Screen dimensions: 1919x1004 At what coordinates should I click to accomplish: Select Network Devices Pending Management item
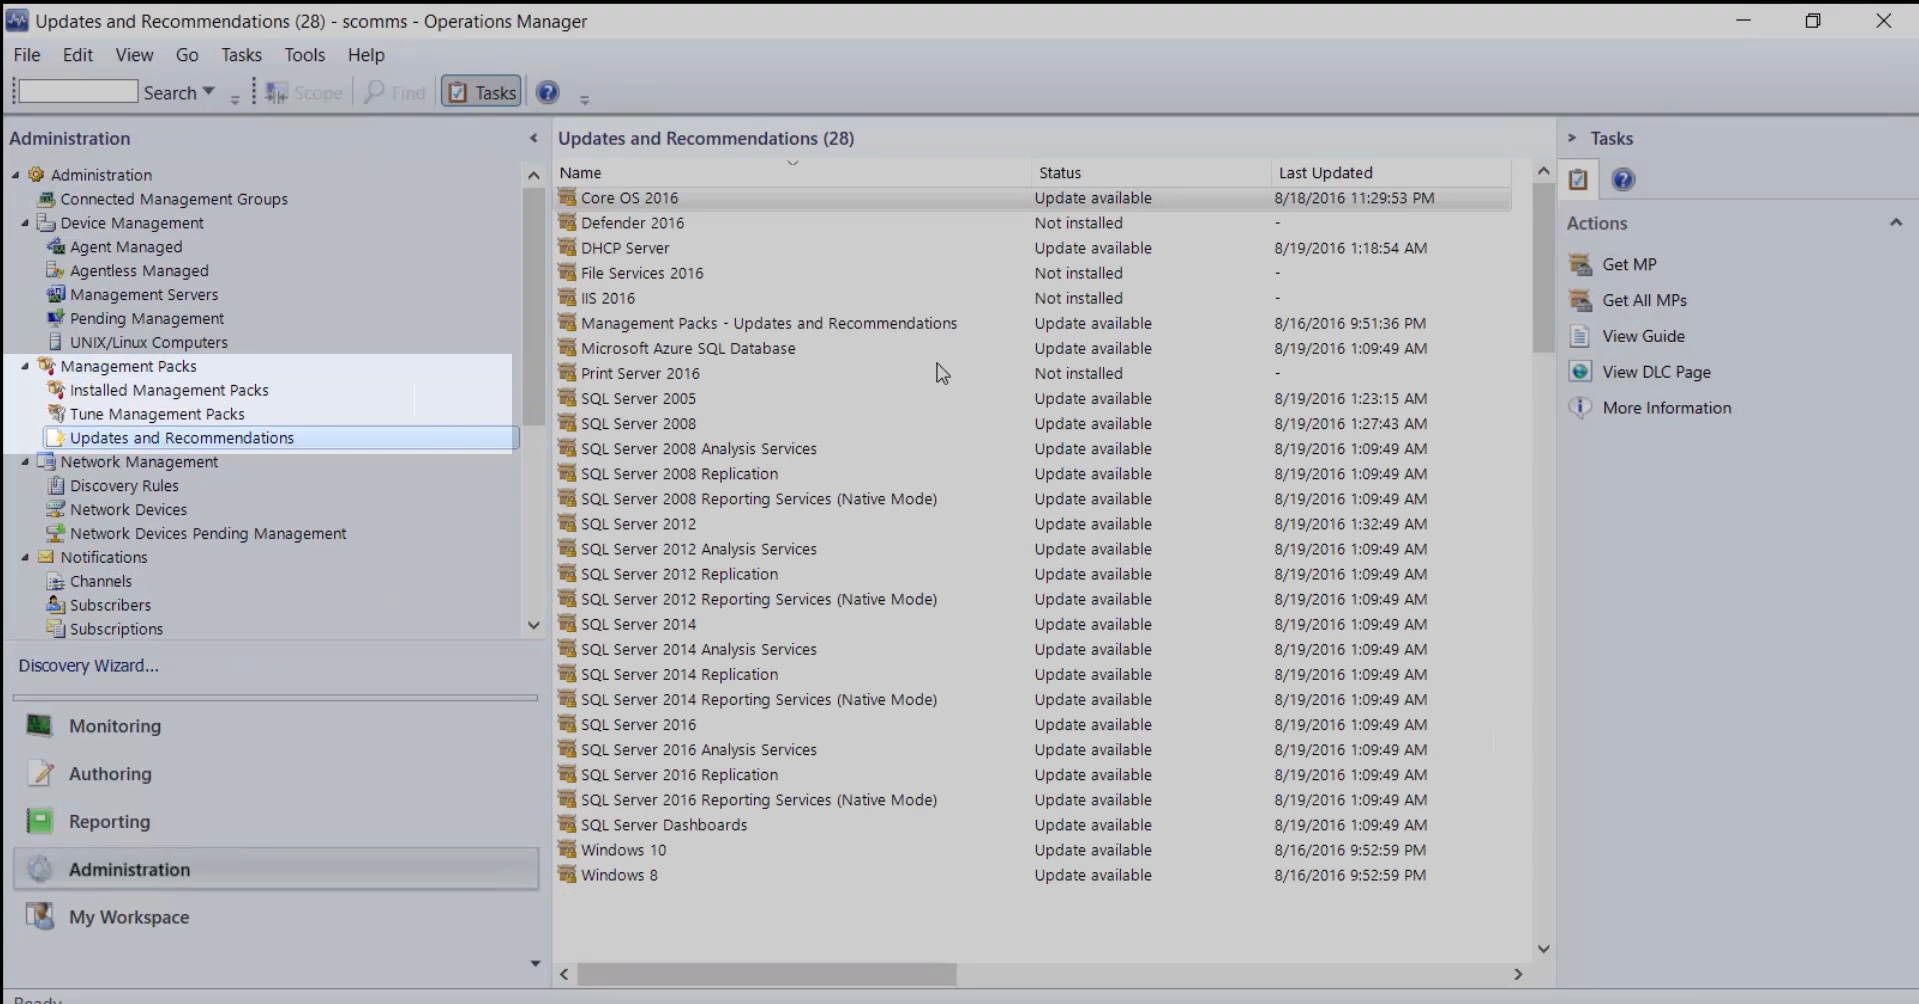pos(208,534)
